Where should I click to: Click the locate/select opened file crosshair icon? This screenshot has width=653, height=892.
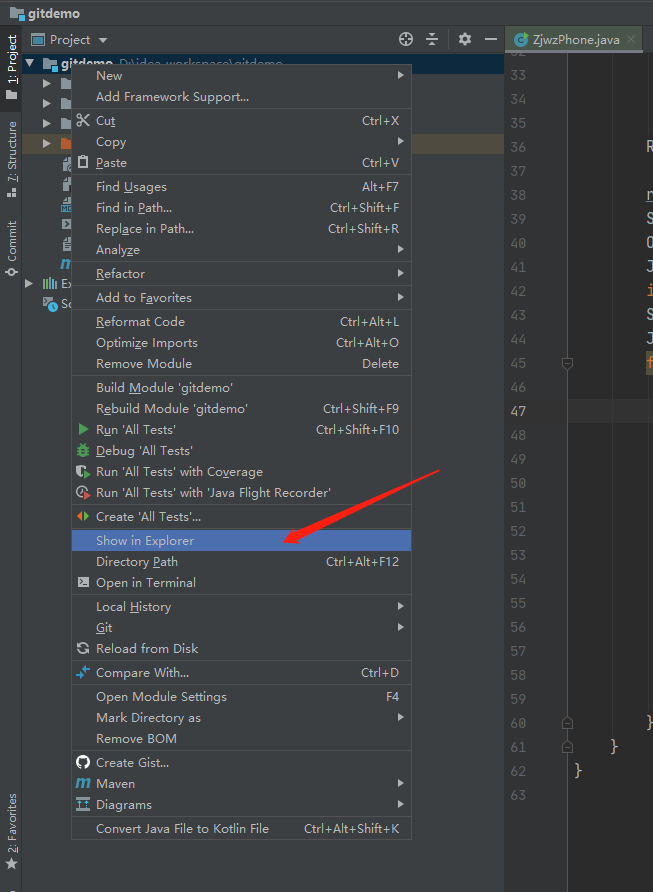click(x=406, y=39)
